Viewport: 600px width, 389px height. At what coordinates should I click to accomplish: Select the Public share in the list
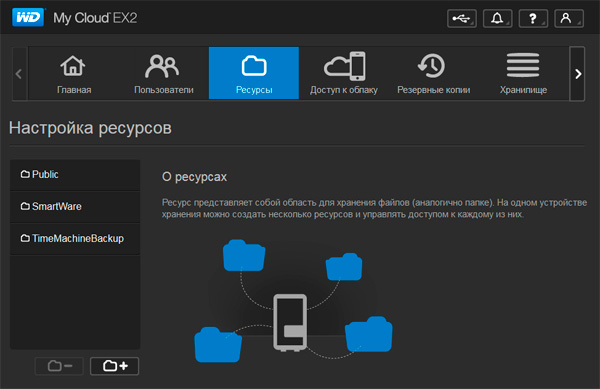click(x=75, y=175)
